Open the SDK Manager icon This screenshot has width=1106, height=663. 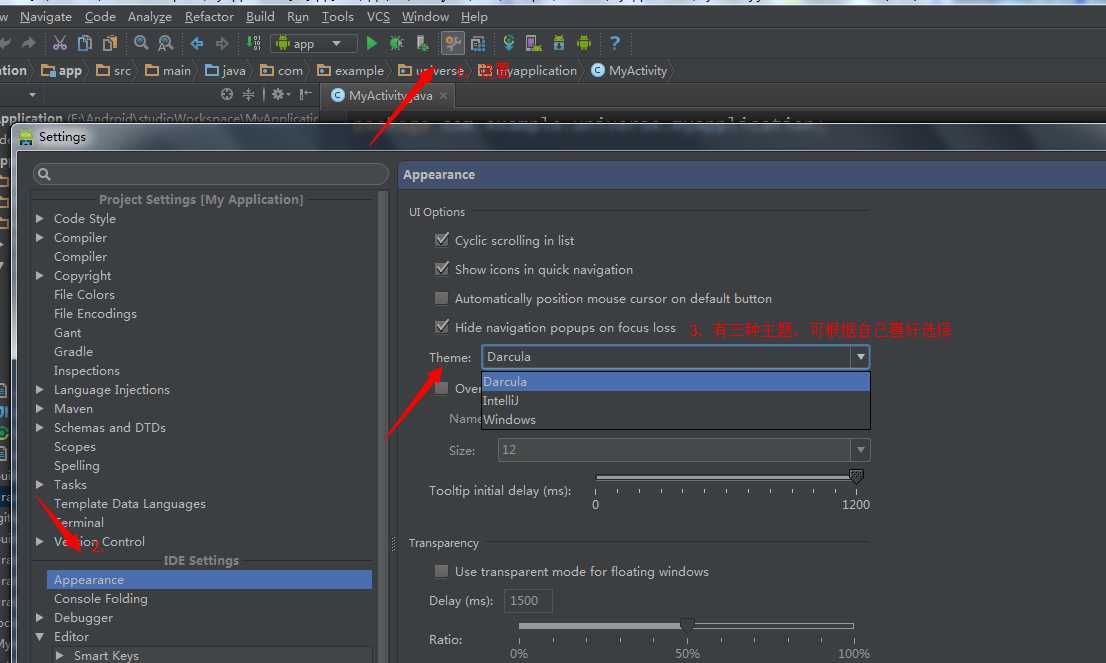559,44
